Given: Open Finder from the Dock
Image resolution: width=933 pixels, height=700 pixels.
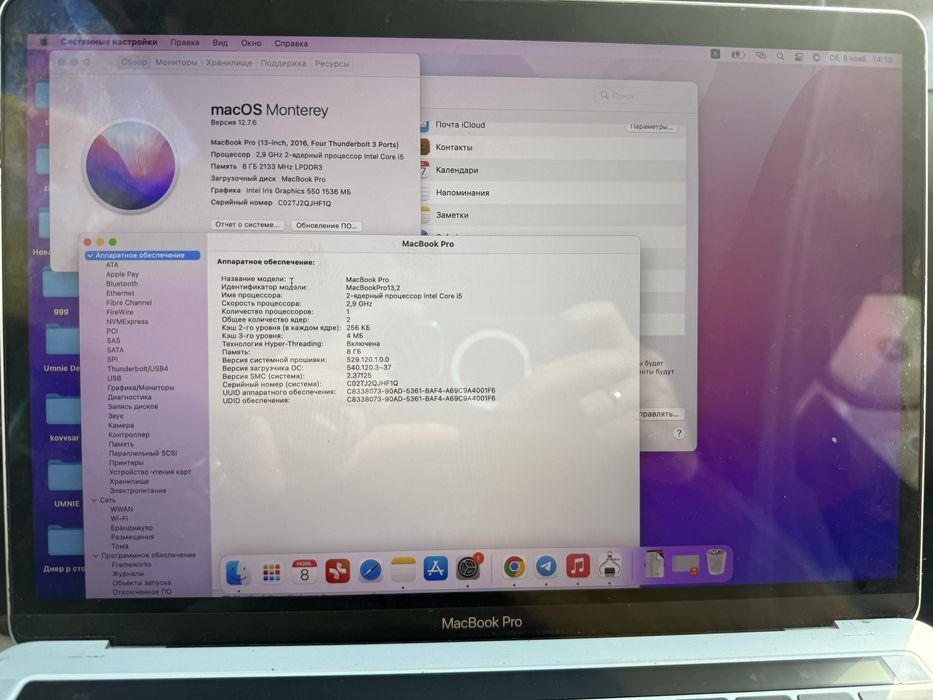Looking at the screenshot, I should coord(237,573).
